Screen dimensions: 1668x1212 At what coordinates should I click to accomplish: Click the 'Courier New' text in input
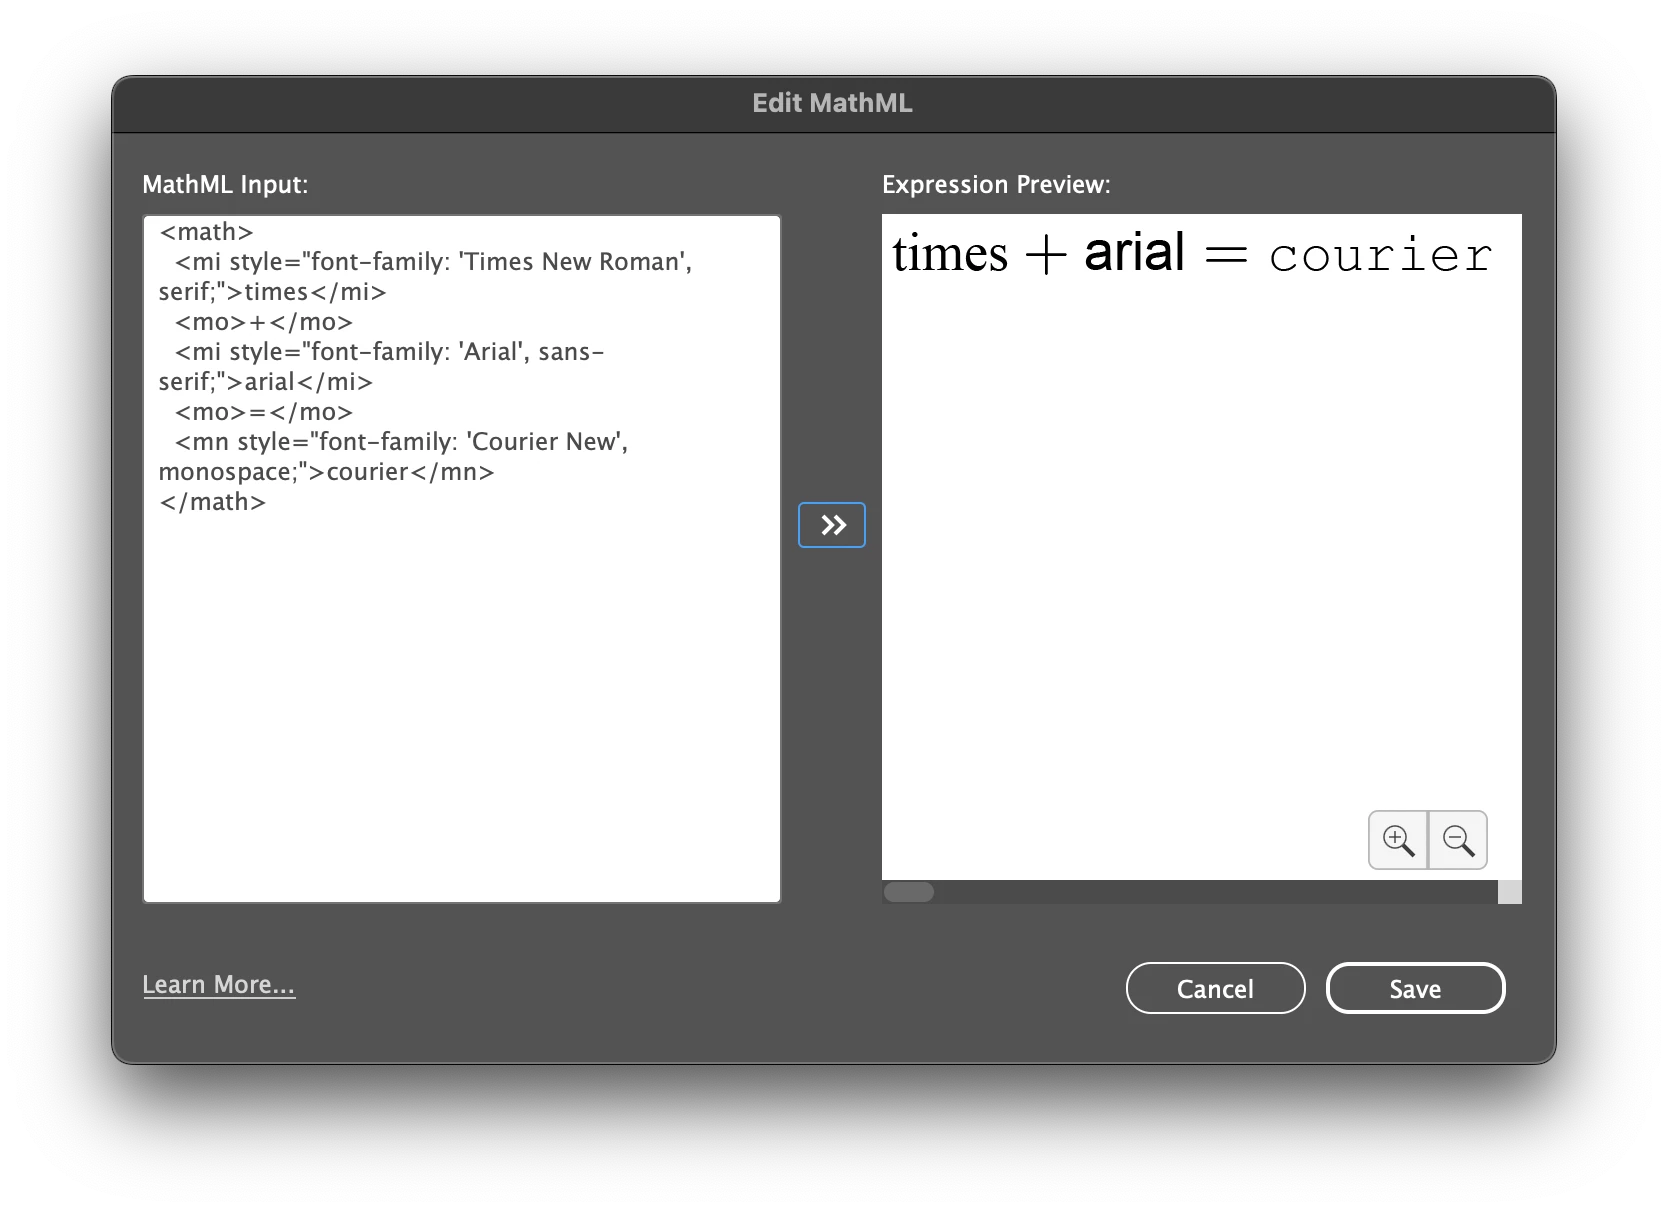544,442
